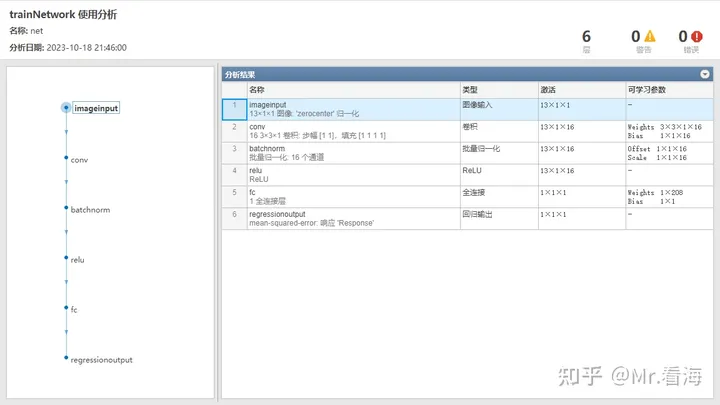This screenshot has height=405, width=720.
Task: Select the conv node in graph
Action: (79, 160)
